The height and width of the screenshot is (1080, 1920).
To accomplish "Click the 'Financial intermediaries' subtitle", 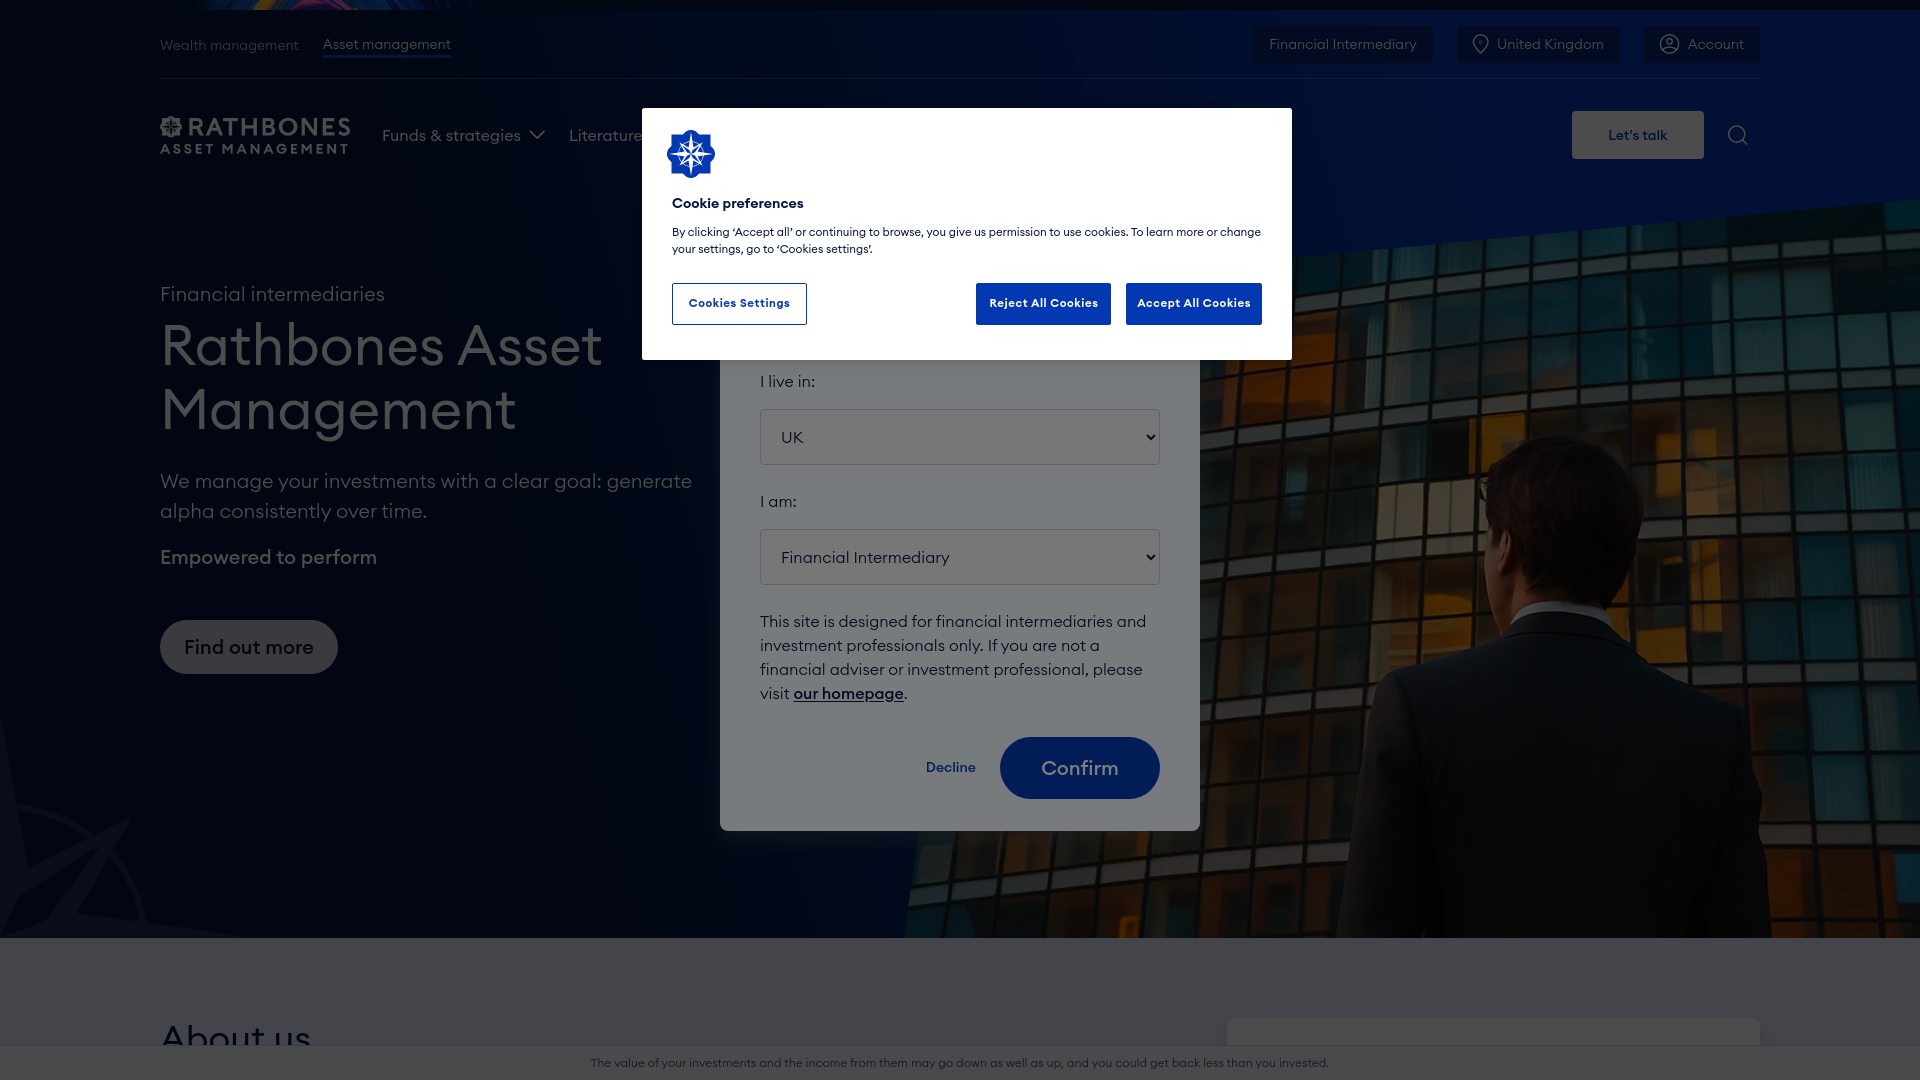I will click(272, 294).
